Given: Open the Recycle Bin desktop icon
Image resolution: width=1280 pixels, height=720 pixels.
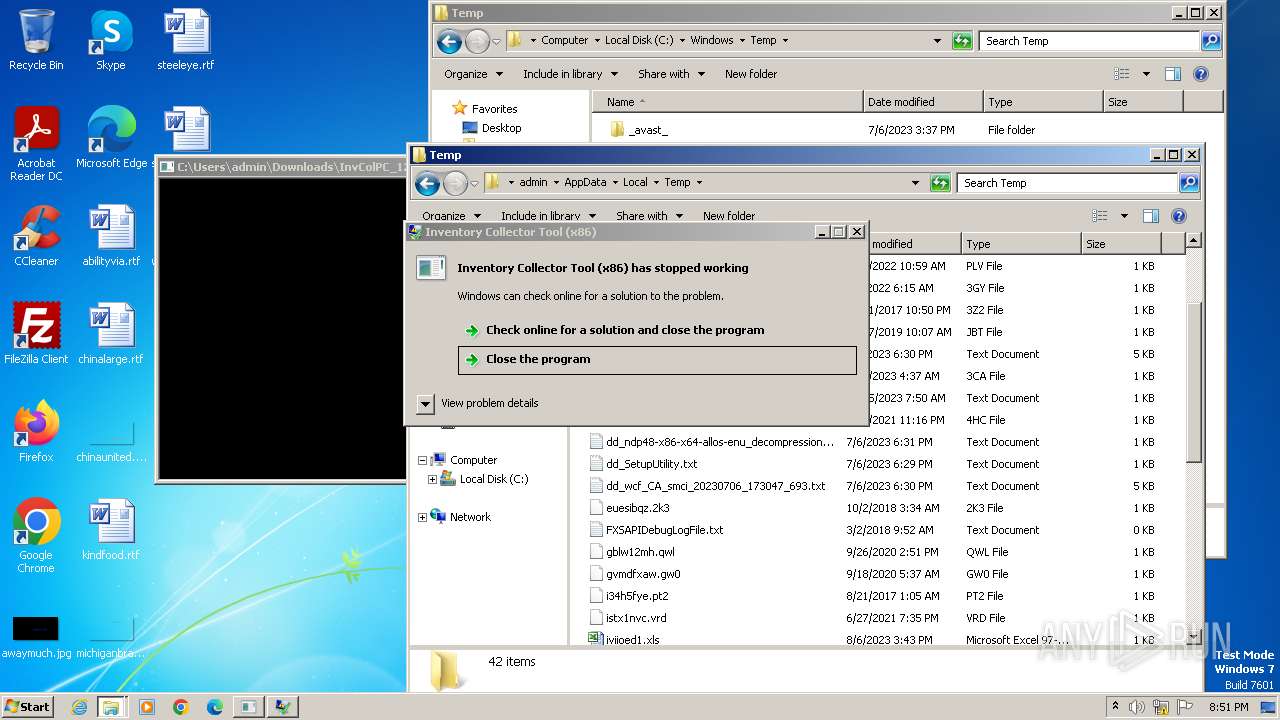Looking at the screenshot, I should click(36, 40).
